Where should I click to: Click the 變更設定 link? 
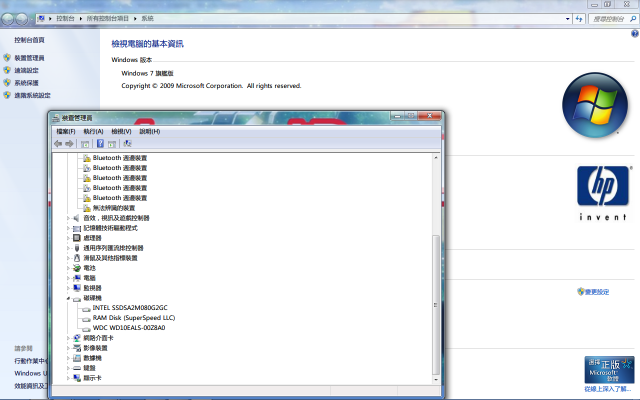click(x=597, y=292)
